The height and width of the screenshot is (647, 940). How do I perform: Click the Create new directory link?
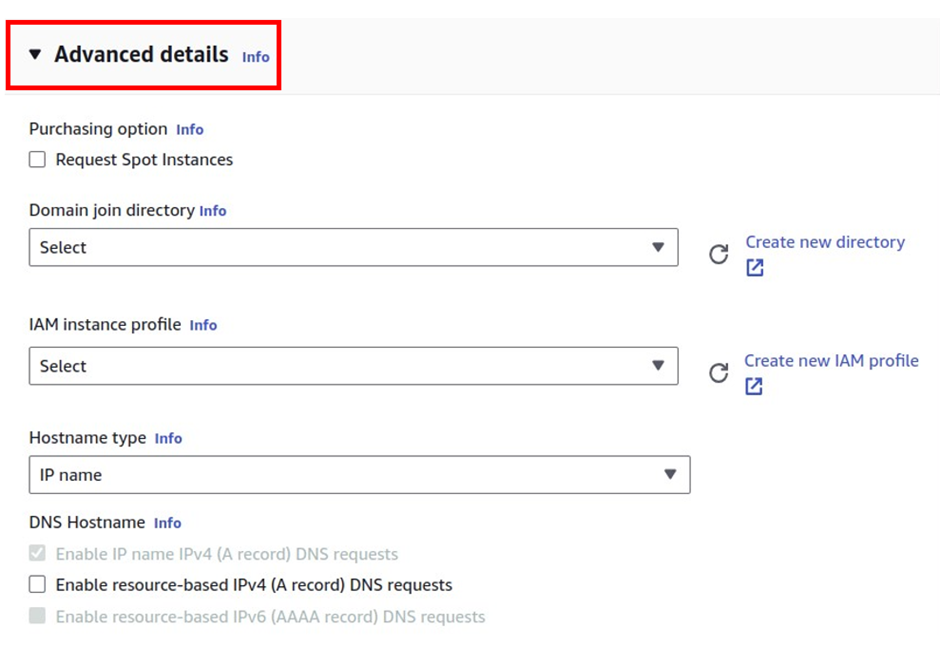point(825,242)
